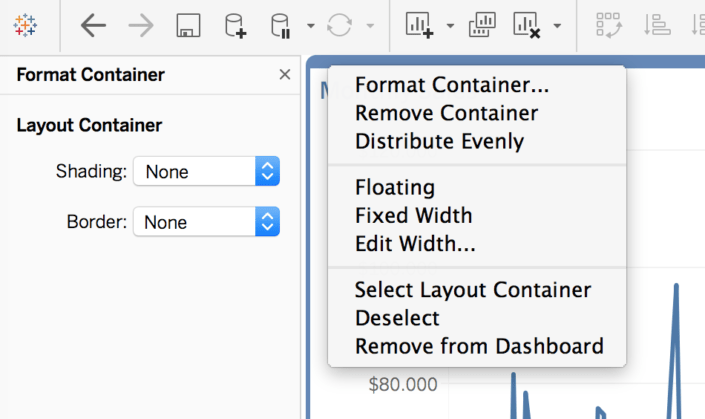Click the new worksheet chart icon
Viewport: 705px width, 419px height.
(419, 26)
